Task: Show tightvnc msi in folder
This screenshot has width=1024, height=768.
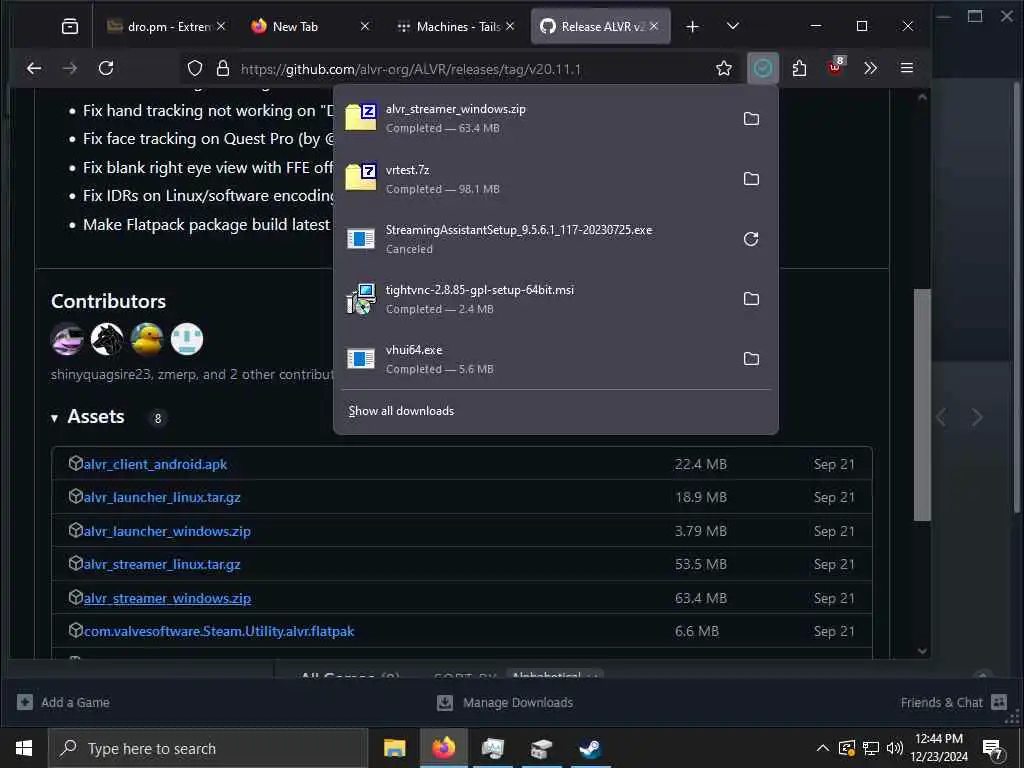Action: click(751, 298)
